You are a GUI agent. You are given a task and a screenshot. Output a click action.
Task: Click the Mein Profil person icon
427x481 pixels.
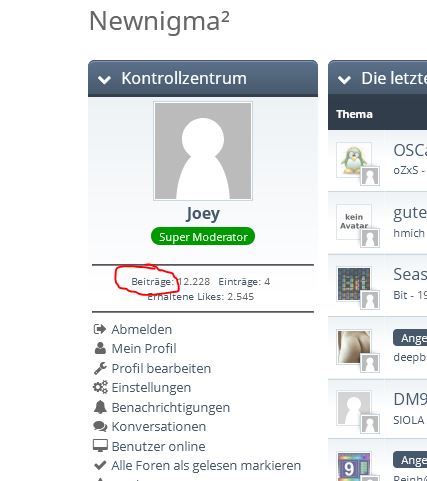coord(100,348)
